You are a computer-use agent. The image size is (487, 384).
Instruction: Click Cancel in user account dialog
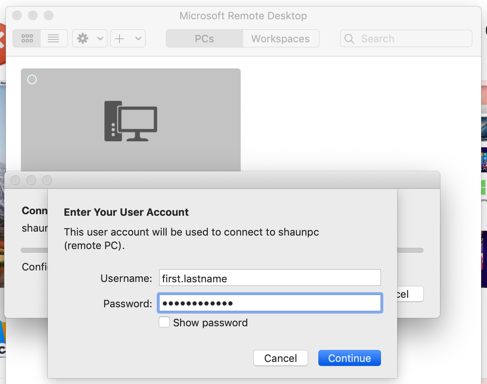281,358
